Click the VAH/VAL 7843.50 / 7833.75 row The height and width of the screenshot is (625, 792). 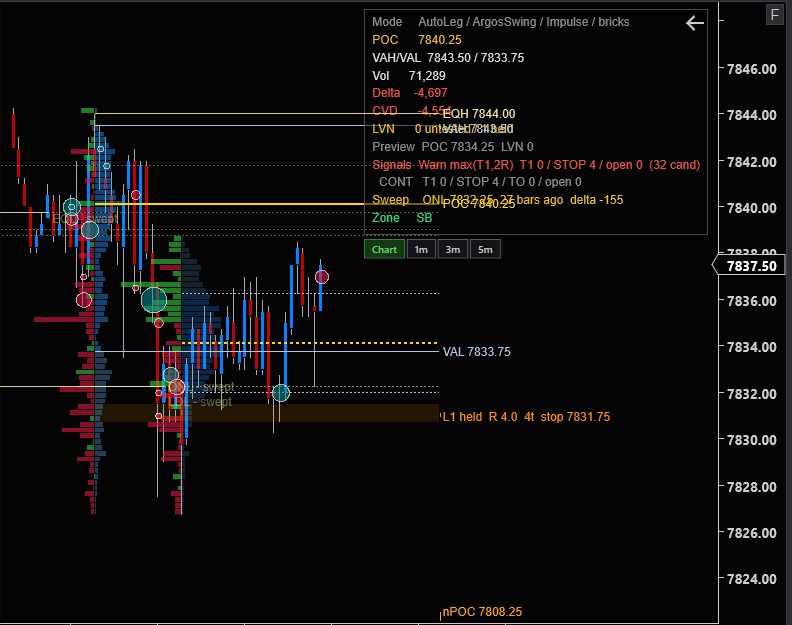[448, 58]
